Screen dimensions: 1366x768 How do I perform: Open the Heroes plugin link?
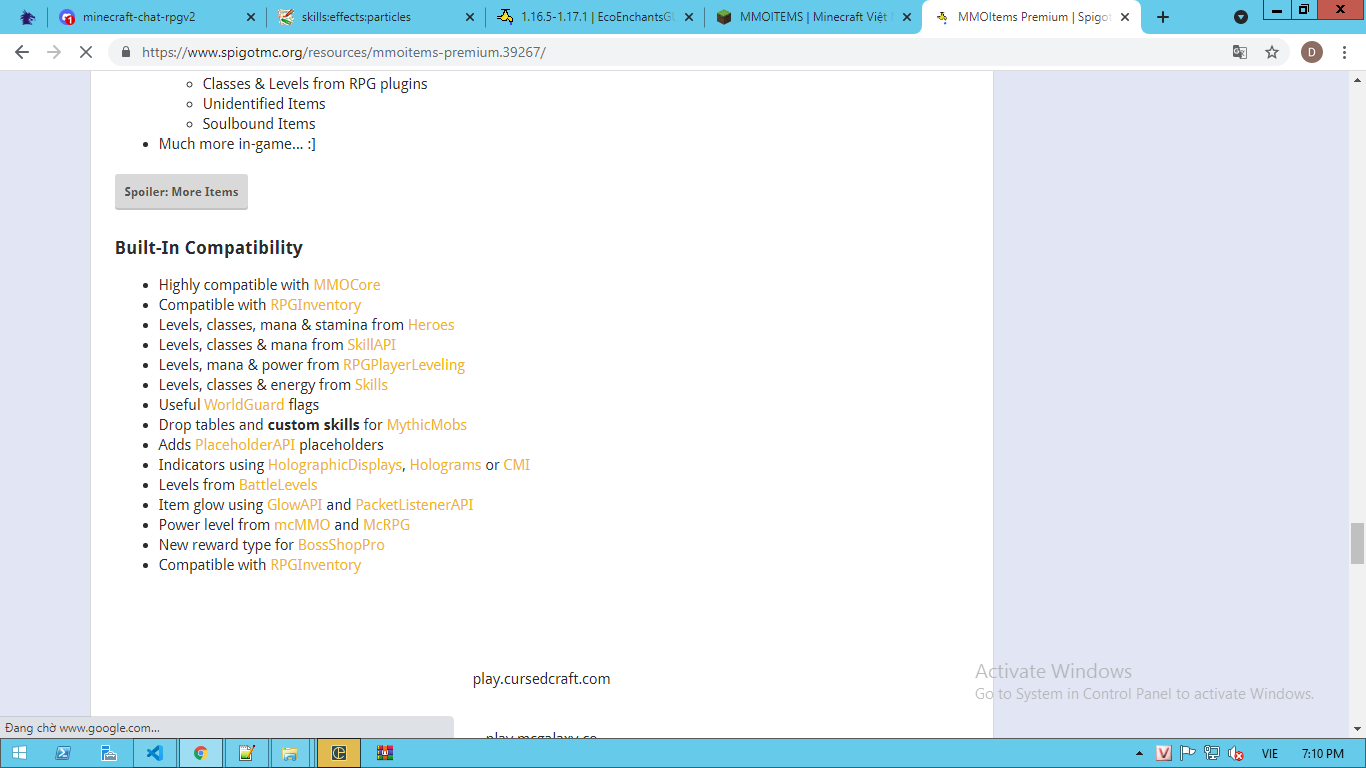coord(431,325)
